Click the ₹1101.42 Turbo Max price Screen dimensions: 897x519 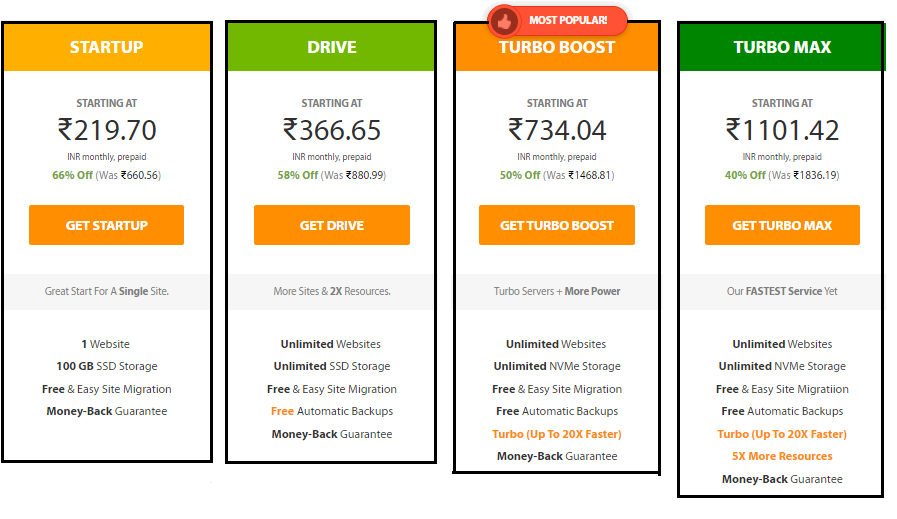pos(782,130)
